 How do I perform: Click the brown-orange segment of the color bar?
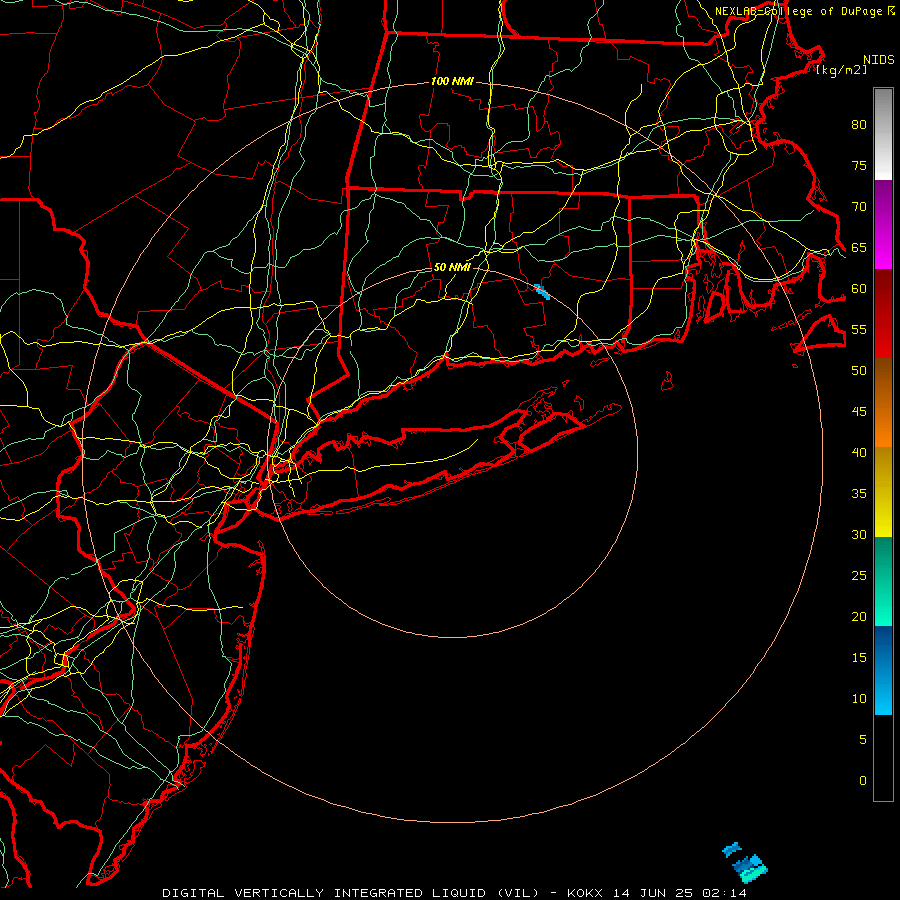pos(883,402)
